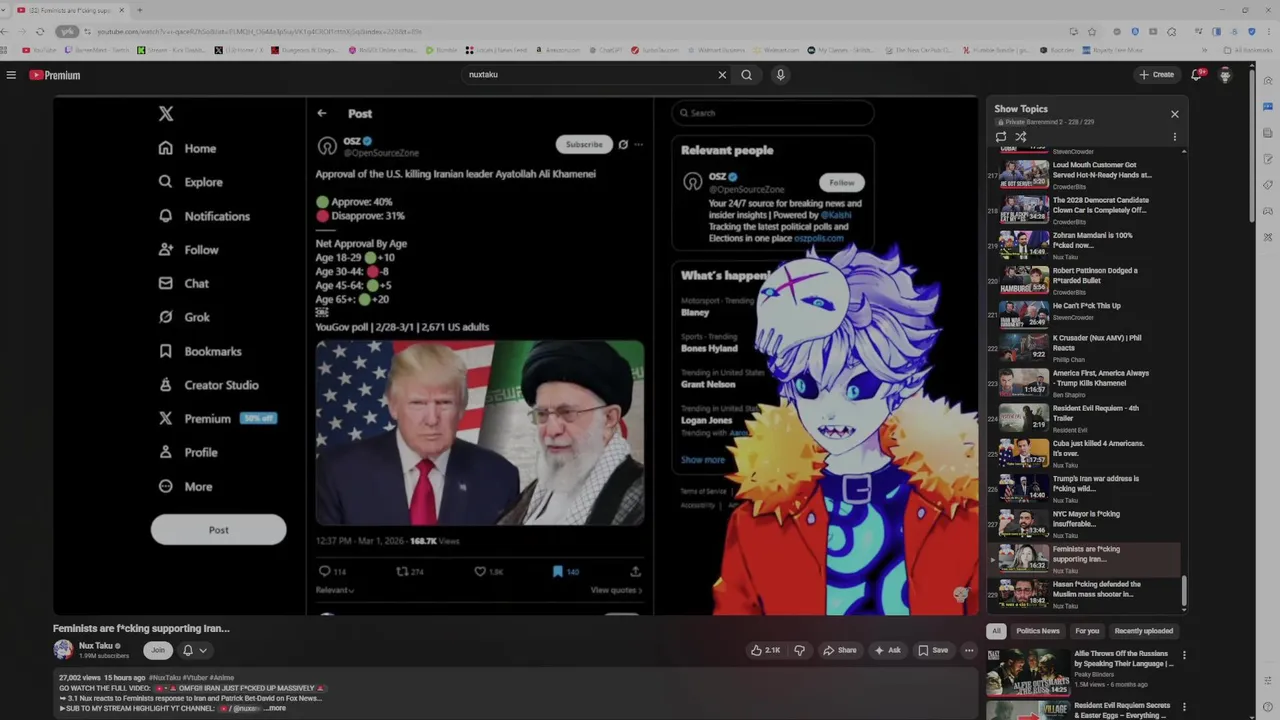Open 'Hasan f*cking defended' playlist video
Screen dimensions: 1280x720
point(1085,593)
